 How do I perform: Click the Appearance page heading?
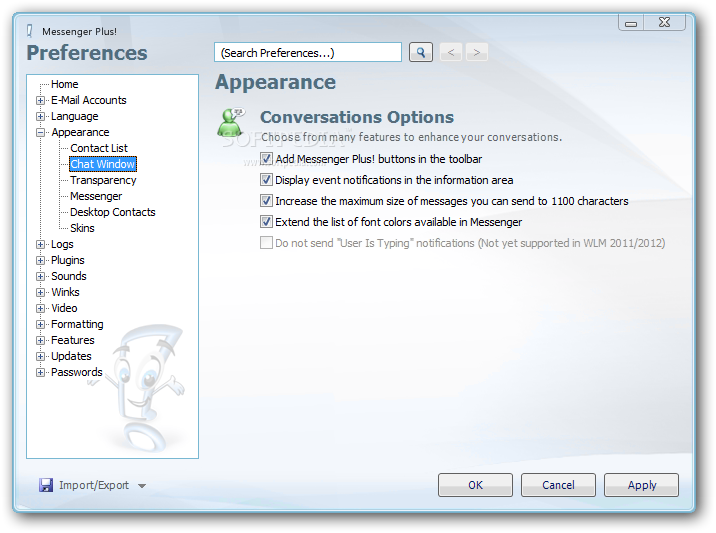[275, 83]
